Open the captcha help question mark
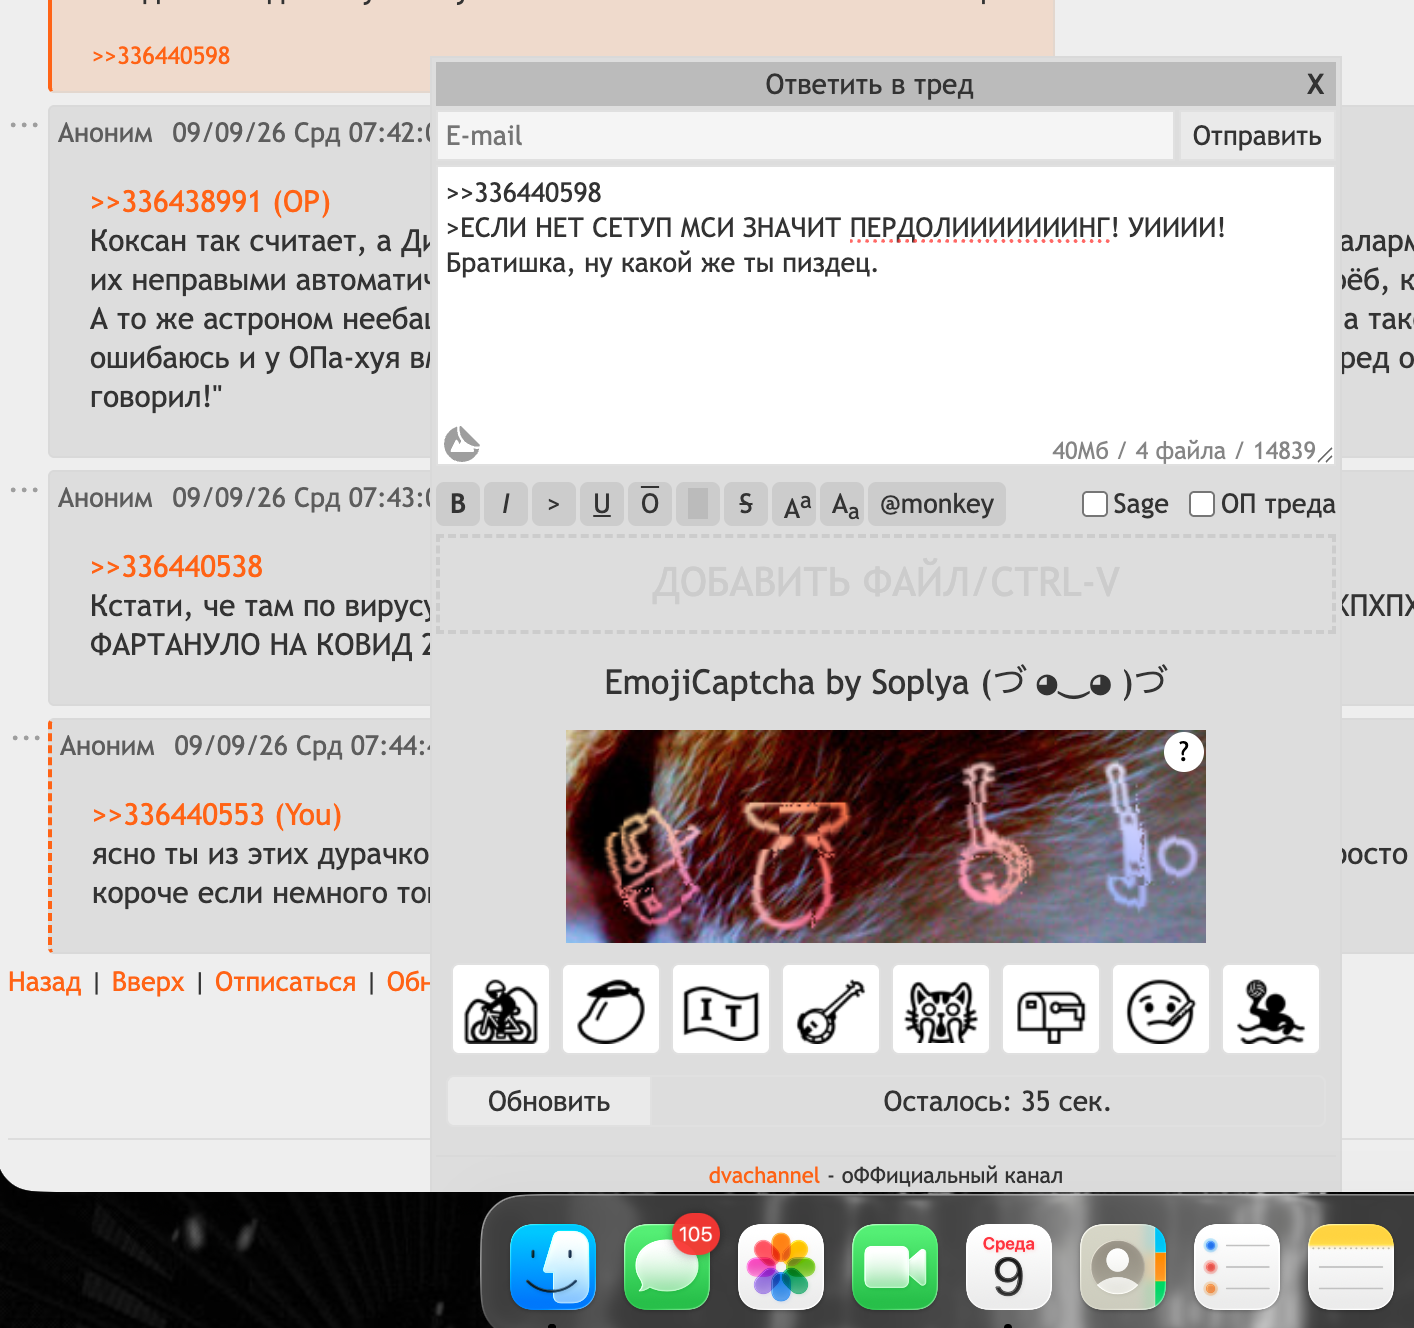 click(x=1183, y=751)
